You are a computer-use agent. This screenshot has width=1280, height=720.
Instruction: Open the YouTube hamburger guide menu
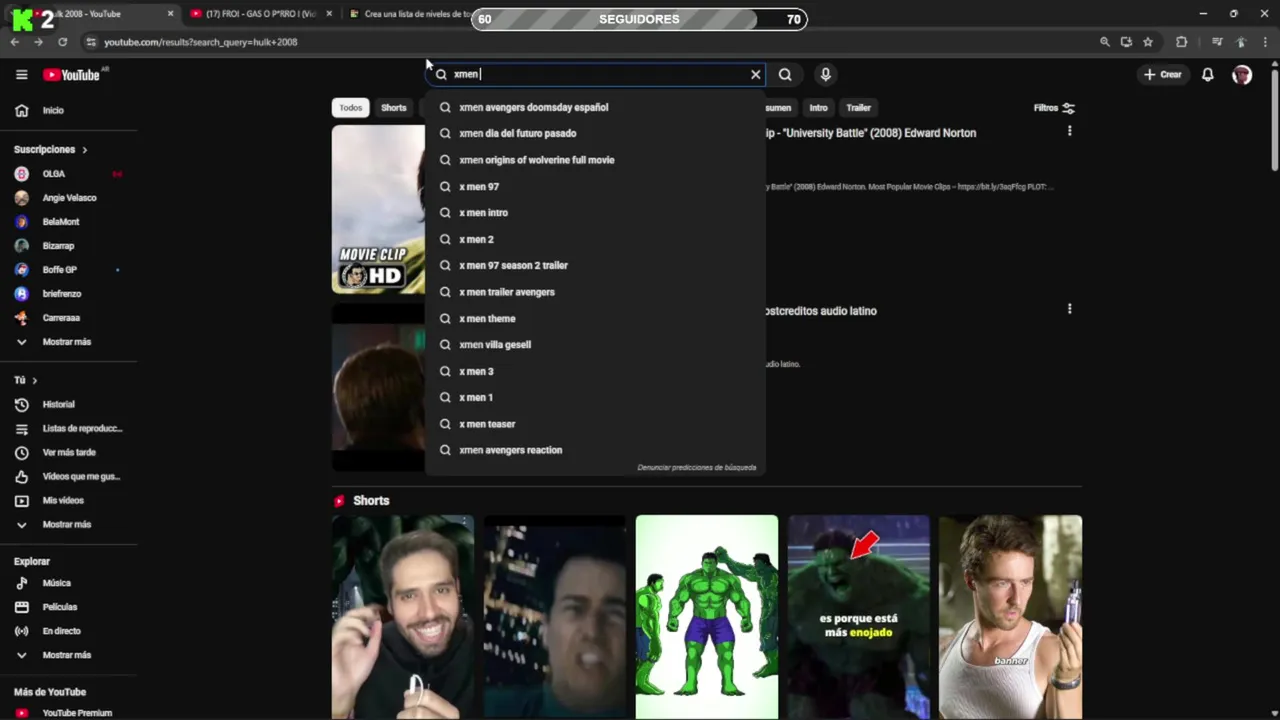tap(21, 75)
